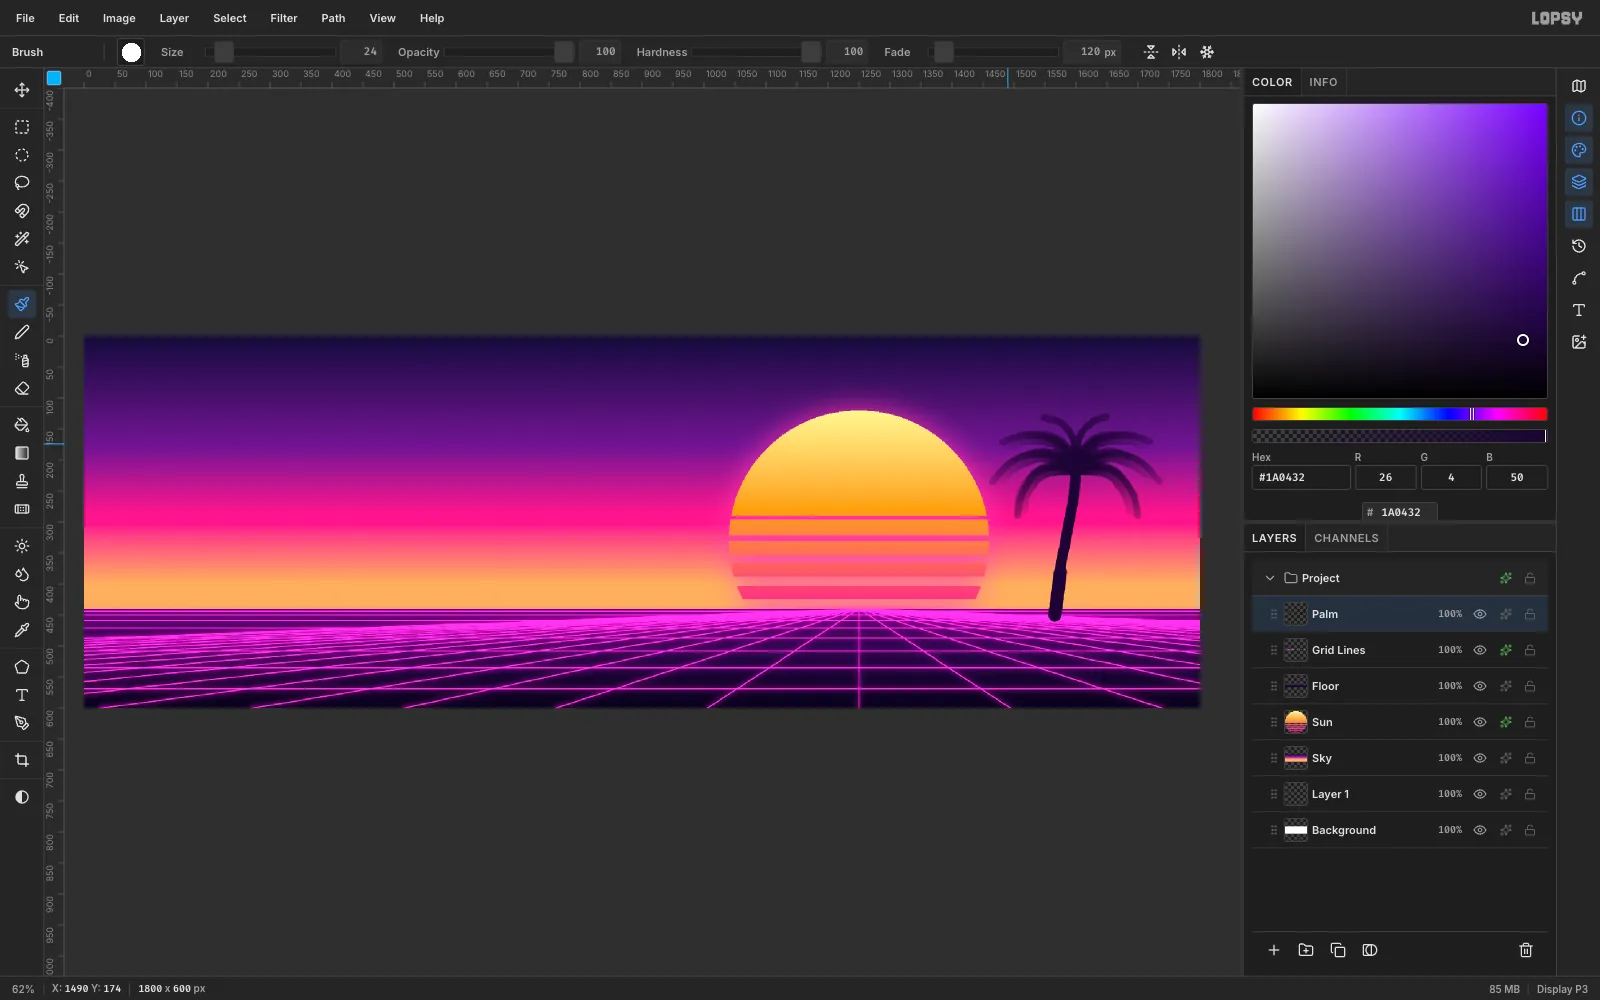Select the LAYERS tab
The height and width of the screenshot is (1000, 1600).
(1274, 538)
